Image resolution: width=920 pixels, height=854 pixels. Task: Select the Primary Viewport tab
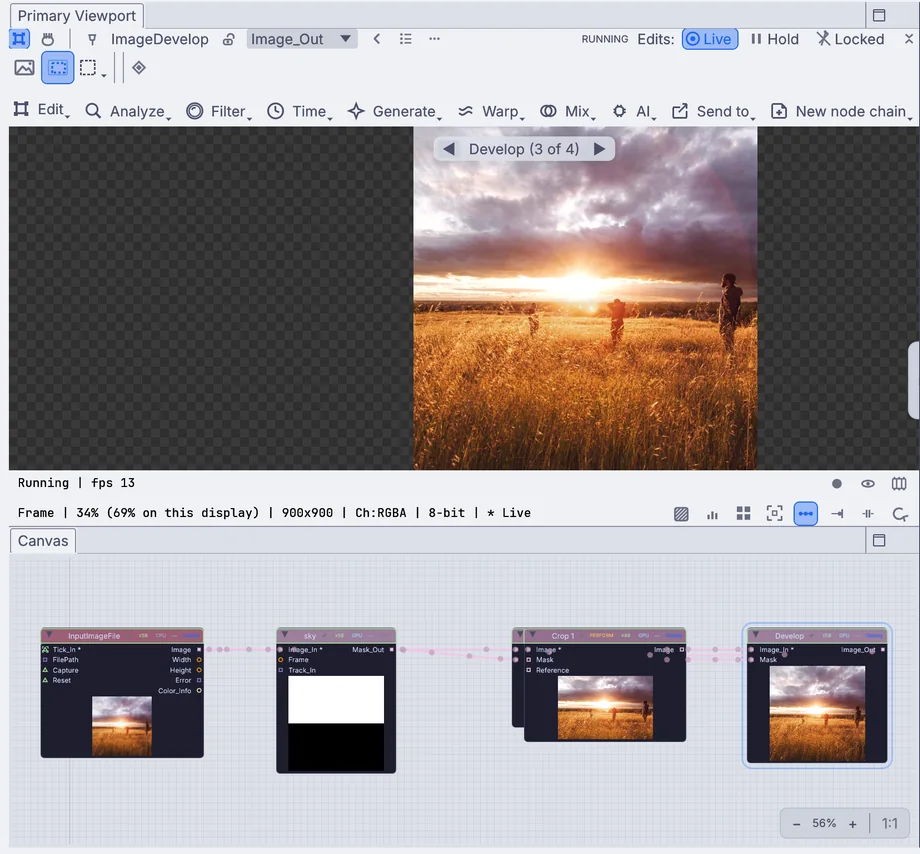(x=77, y=16)
